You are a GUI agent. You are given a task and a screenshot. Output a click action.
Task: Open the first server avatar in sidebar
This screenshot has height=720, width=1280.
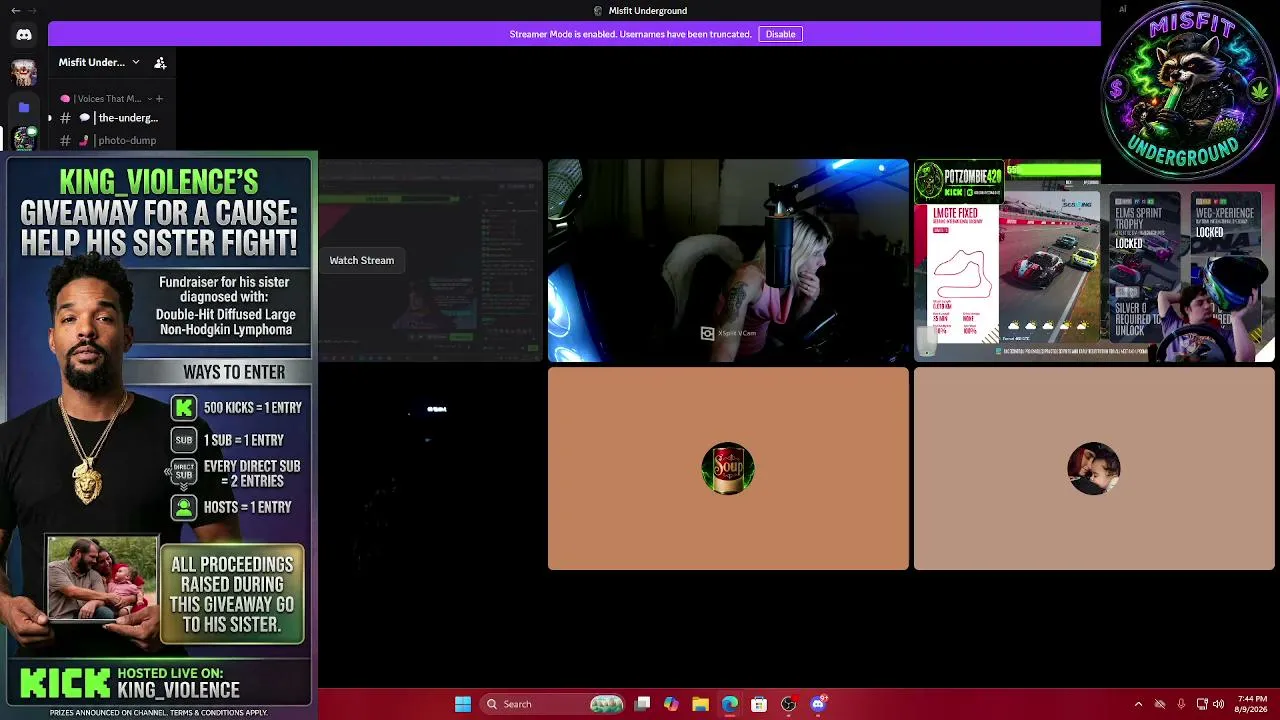click(24, 72)
